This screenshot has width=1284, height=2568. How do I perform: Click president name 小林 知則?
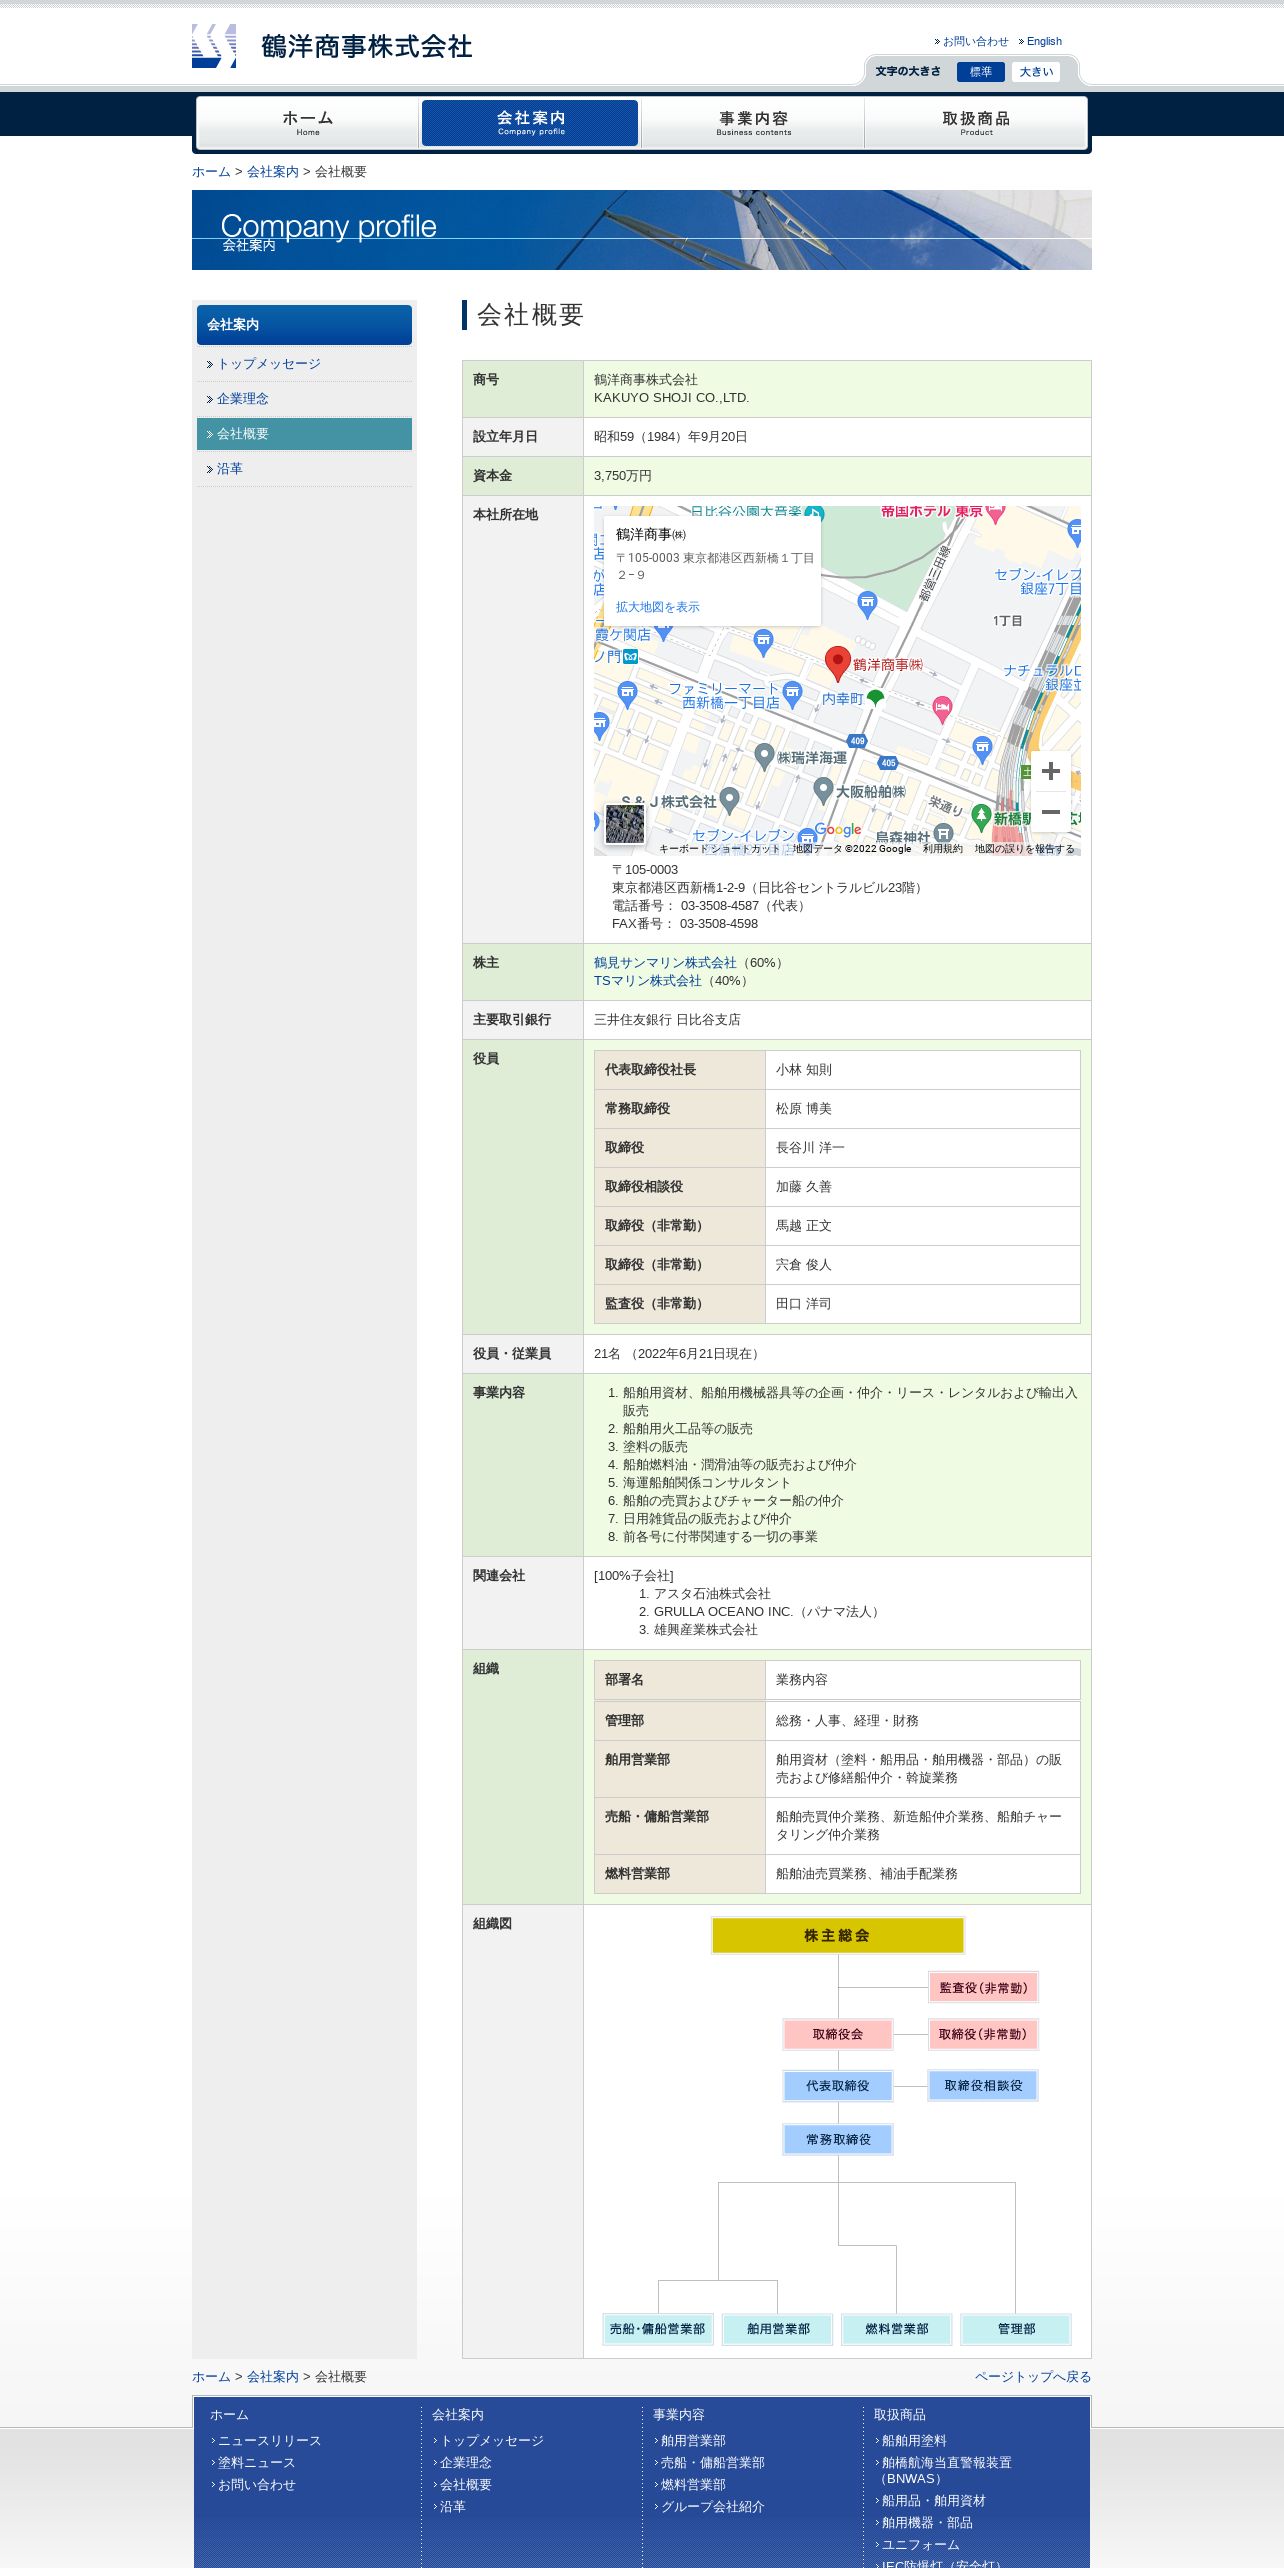click(804, 1070)
